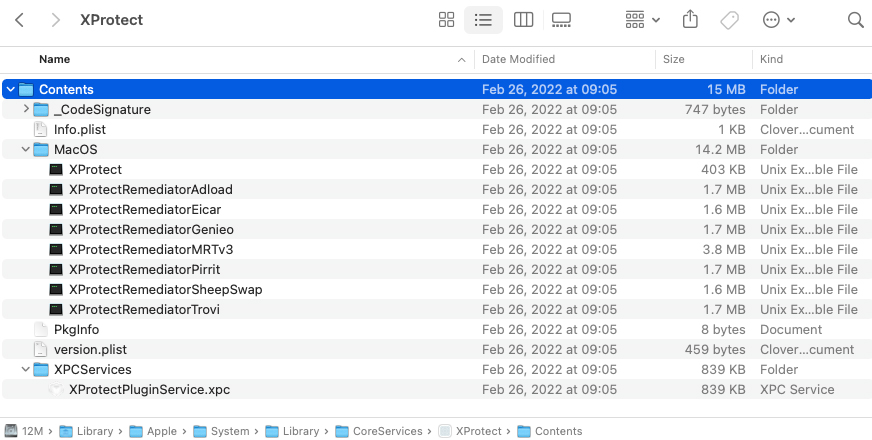Select the XProtectRemediatorMRTv3 executable icon

click(x=56, y=250)
